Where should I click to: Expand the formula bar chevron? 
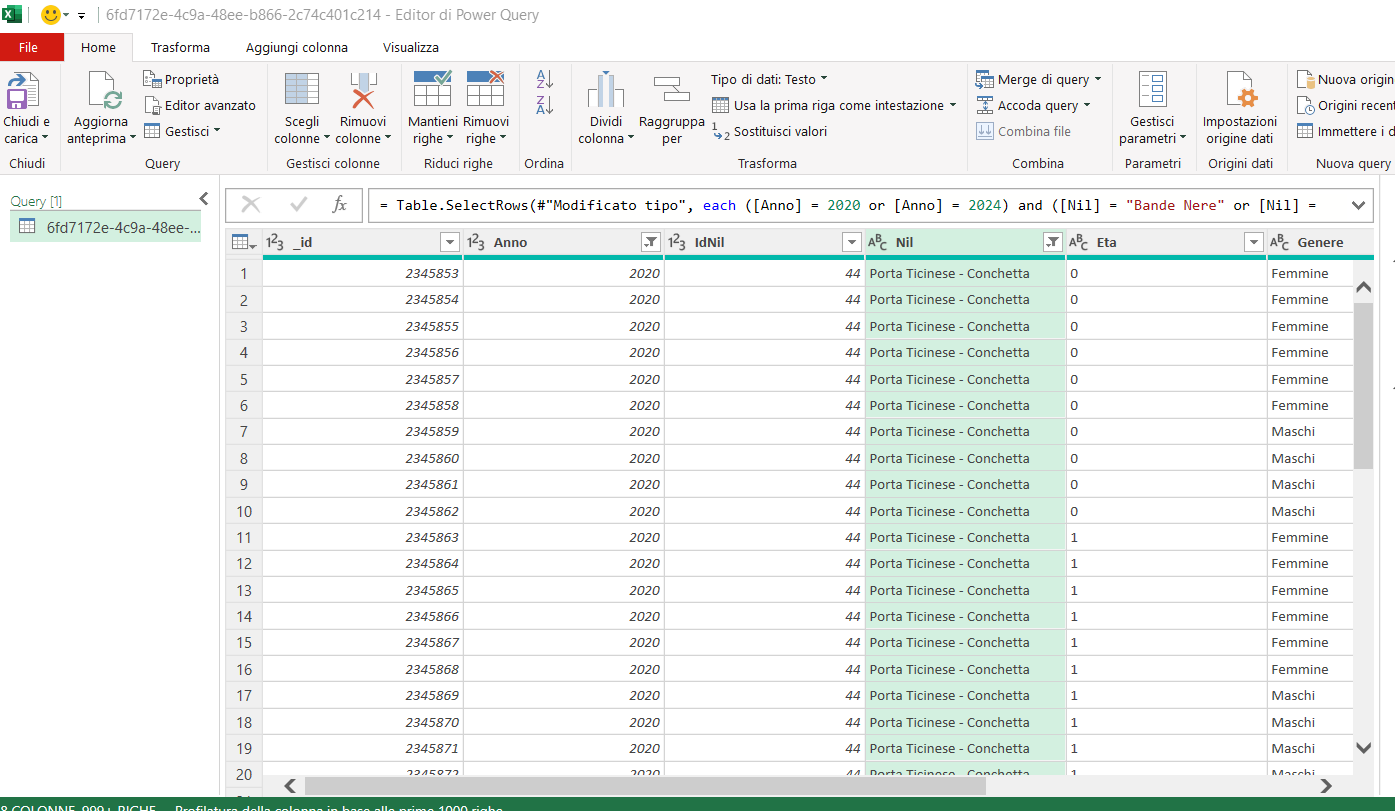pos(1357,205)
